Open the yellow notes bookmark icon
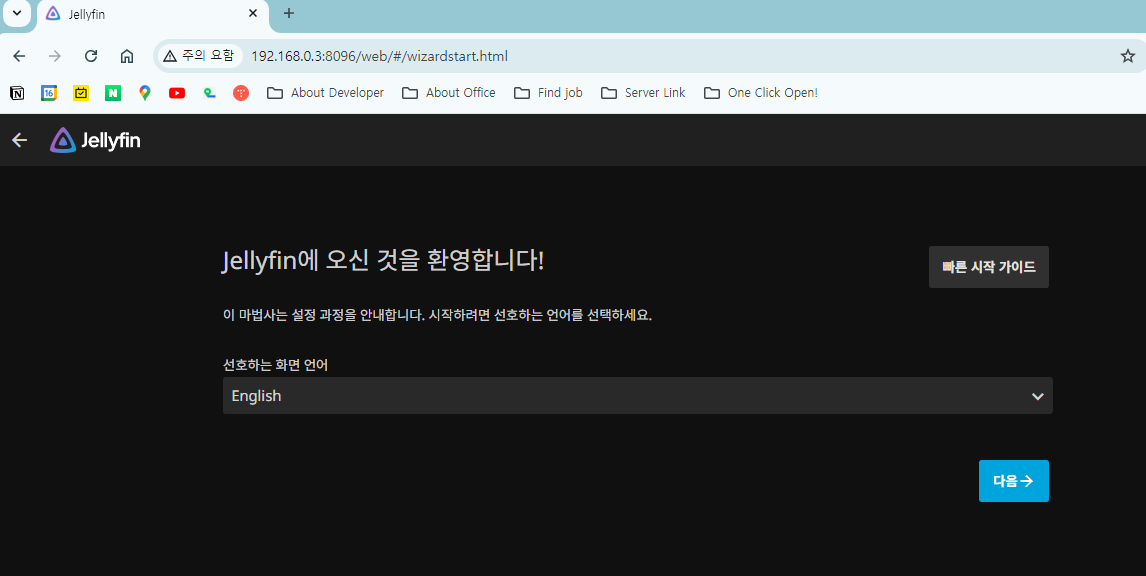 pyautogui.click(x=81, y=93)
